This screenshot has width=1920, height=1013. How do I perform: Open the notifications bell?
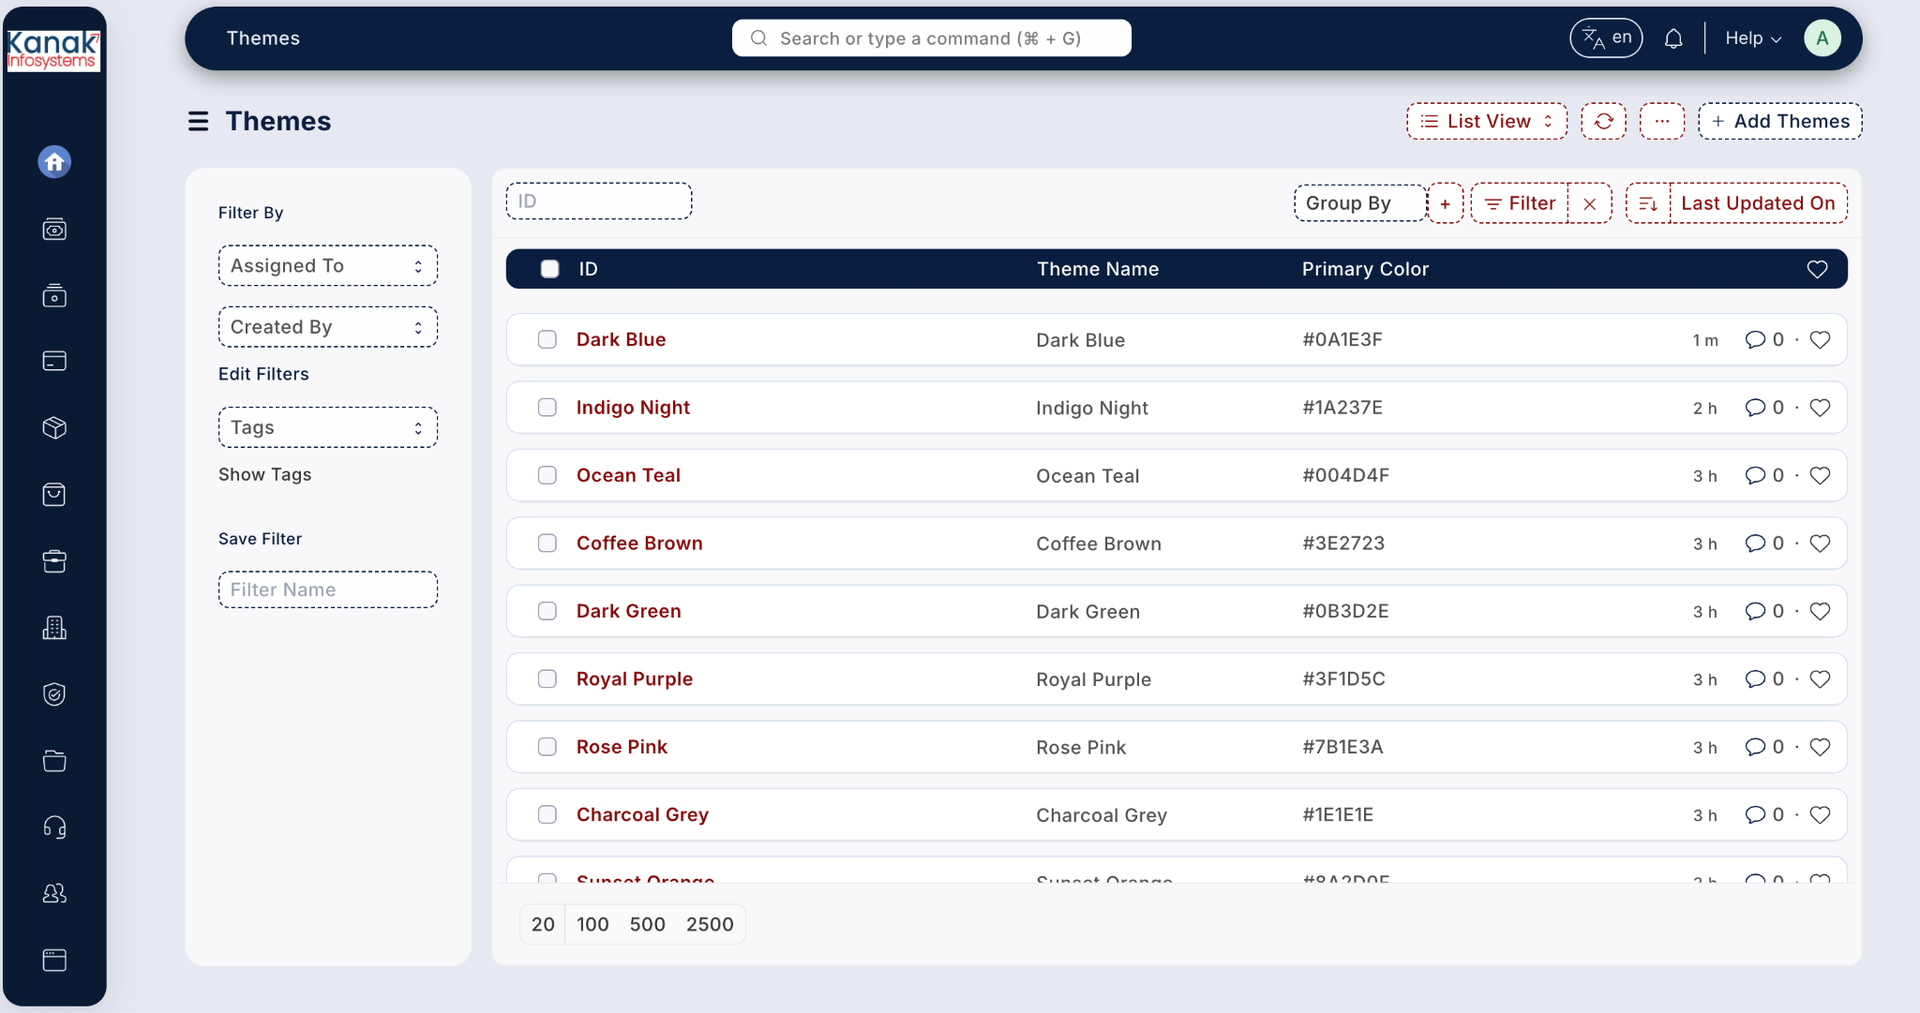tap(1673, 38)
